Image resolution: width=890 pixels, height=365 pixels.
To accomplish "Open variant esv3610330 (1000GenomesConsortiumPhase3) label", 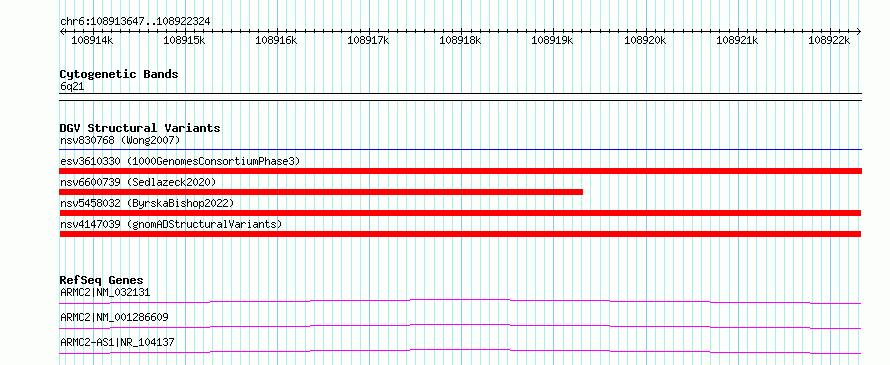I will tap(180, 161).
